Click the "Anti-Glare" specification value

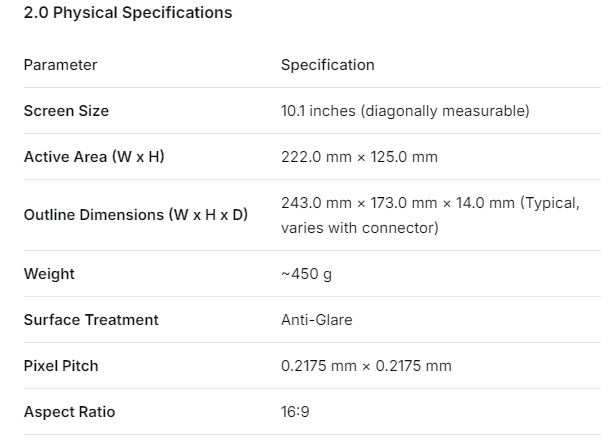(x=316, y=320)
